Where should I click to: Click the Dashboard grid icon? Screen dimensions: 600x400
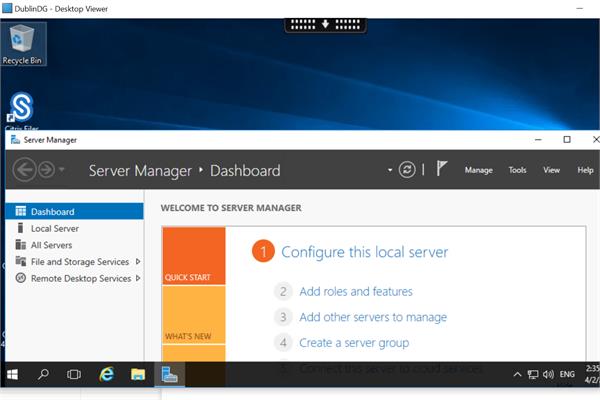[x=21, y=211]
